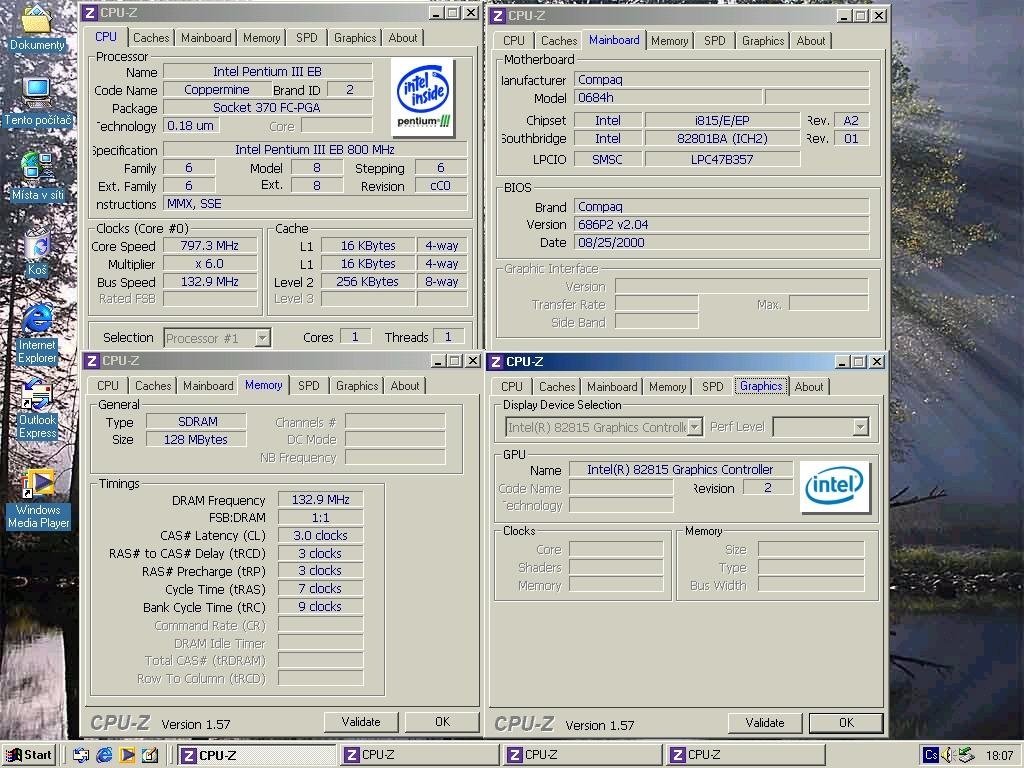Click the memory Size 128 MBytes field

click(x=196, y=440)
